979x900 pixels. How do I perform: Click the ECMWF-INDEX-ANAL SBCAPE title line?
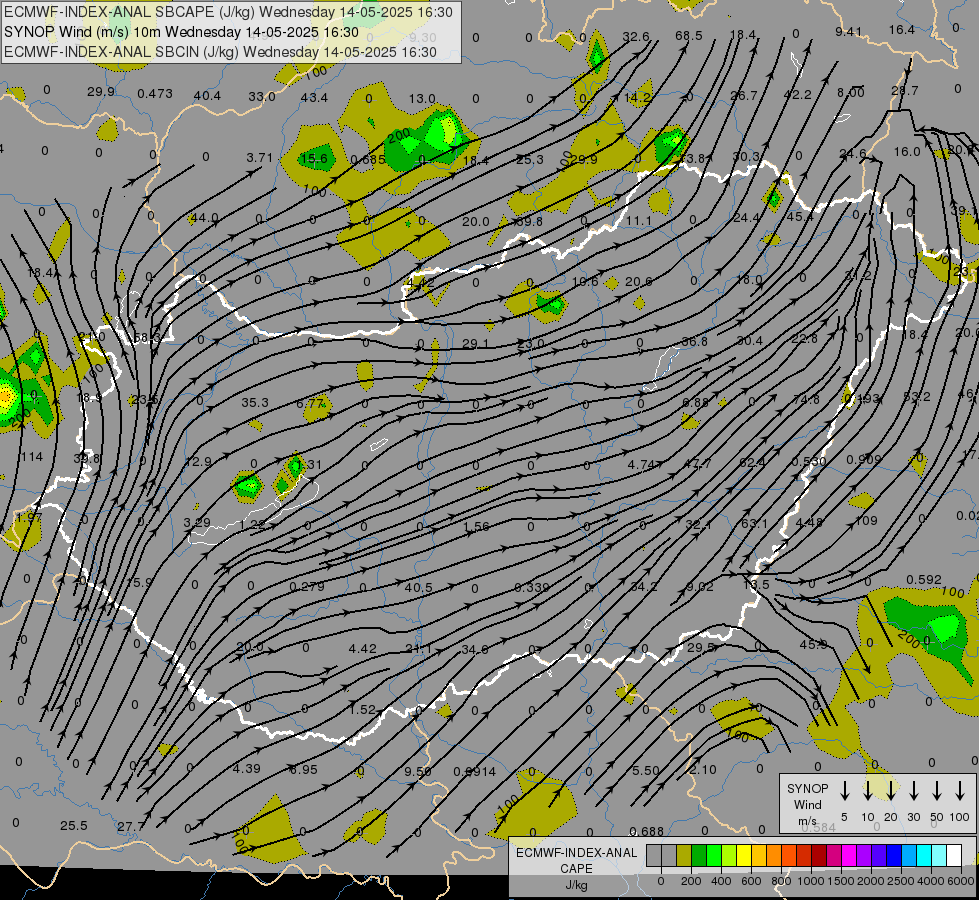(x=228, y=12)
